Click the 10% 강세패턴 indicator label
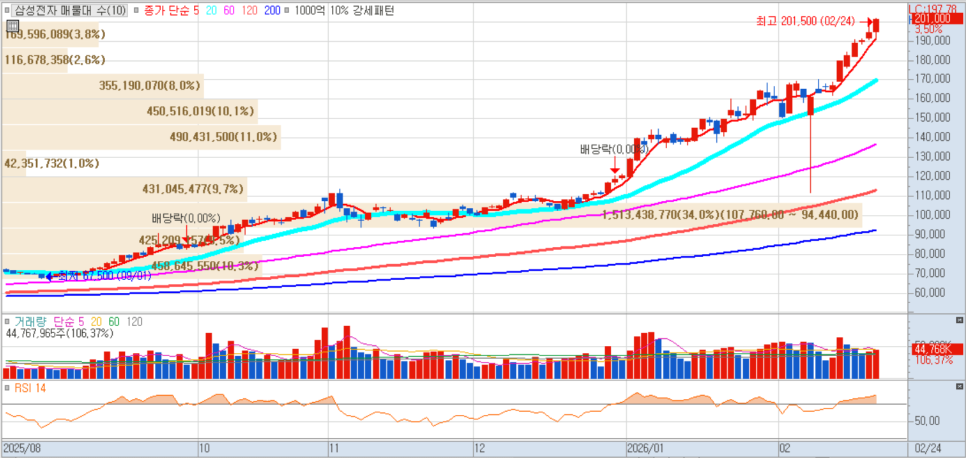This screenshot has width=966, height=458. click(362, 10)
